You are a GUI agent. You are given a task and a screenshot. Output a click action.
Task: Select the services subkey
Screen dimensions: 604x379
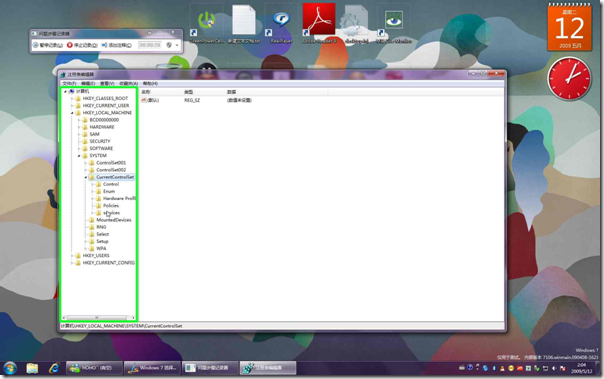[112, 213]
